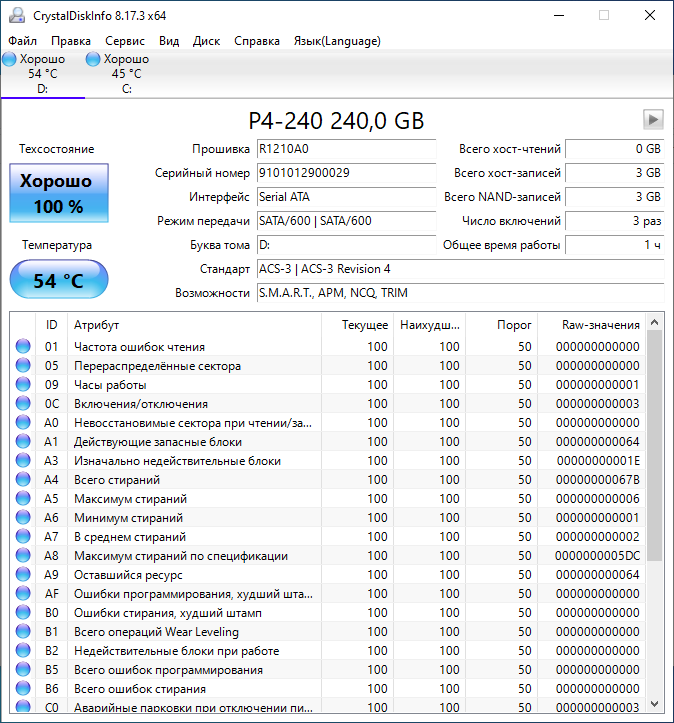674x723 pixels.
Task: Click the status orb for attribute 01
Action: pos(23,346)
